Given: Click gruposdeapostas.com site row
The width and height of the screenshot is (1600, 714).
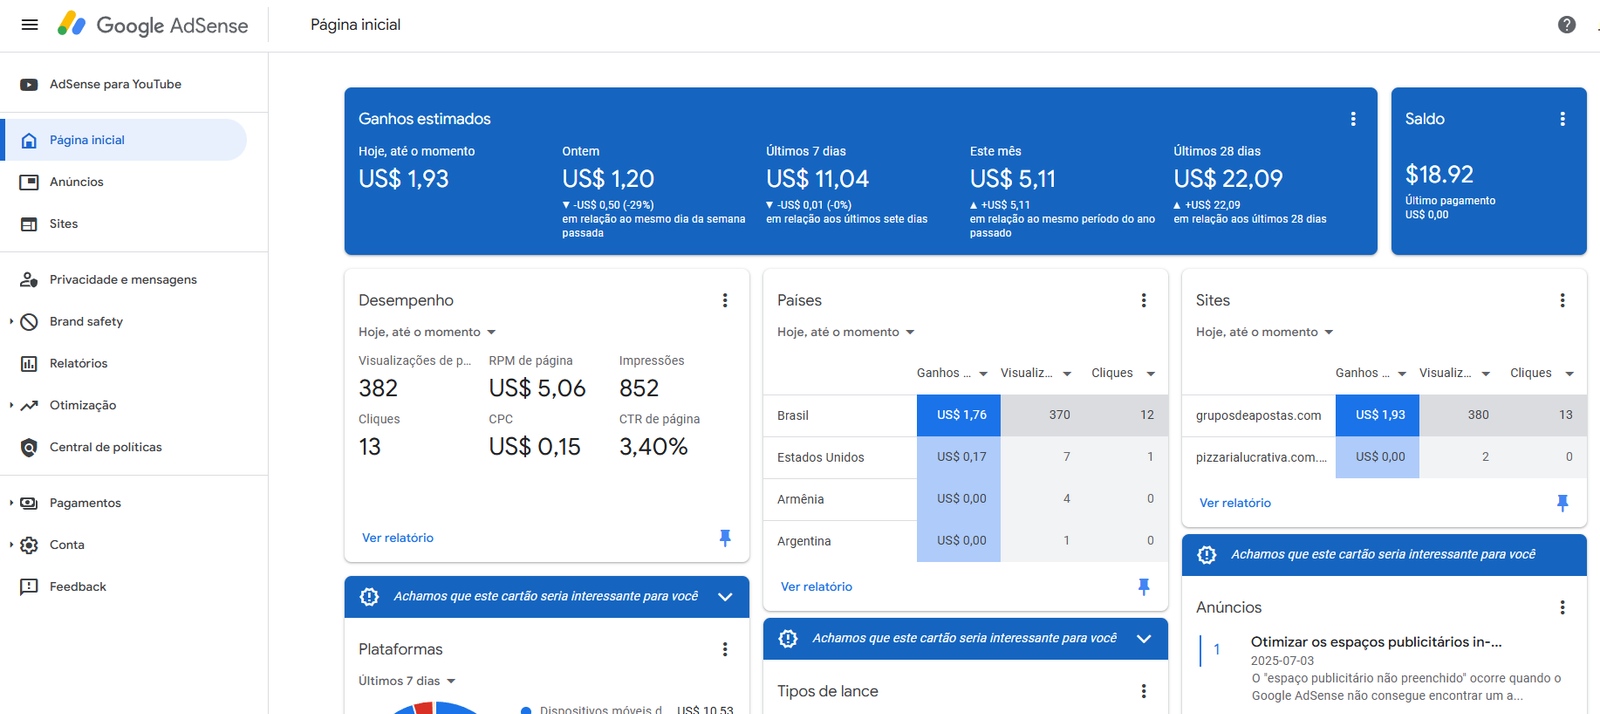Looking at the screenshot, I should (x=1385, y=415).
